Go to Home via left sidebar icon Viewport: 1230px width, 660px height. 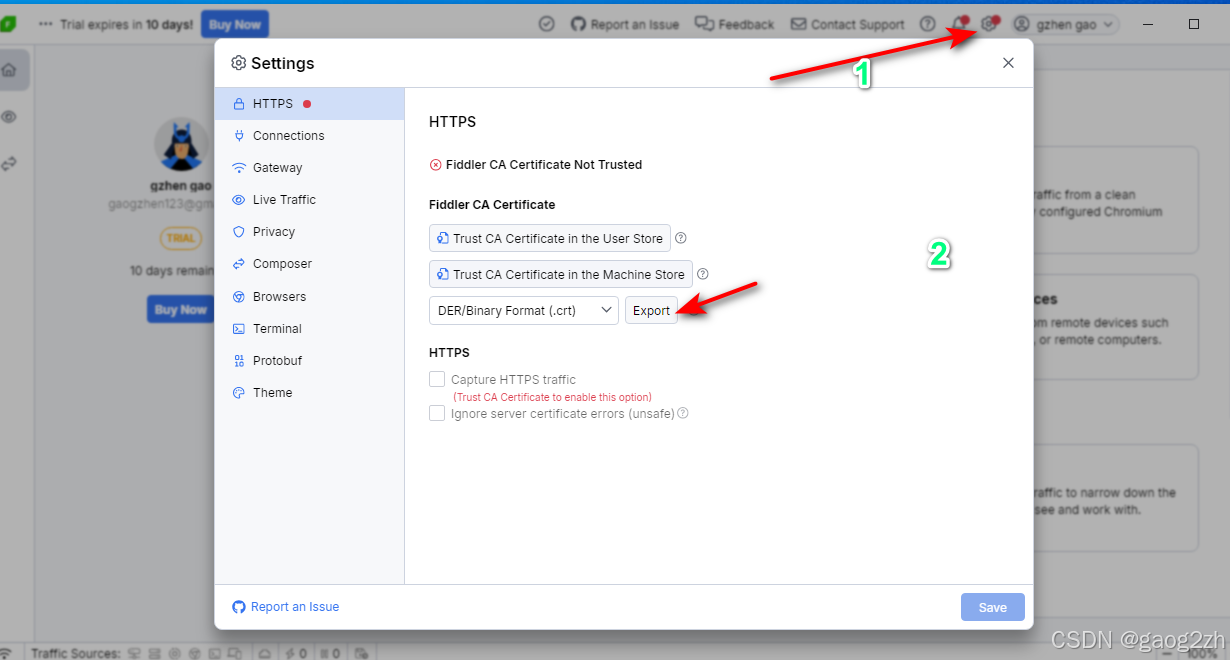(9, 70)
